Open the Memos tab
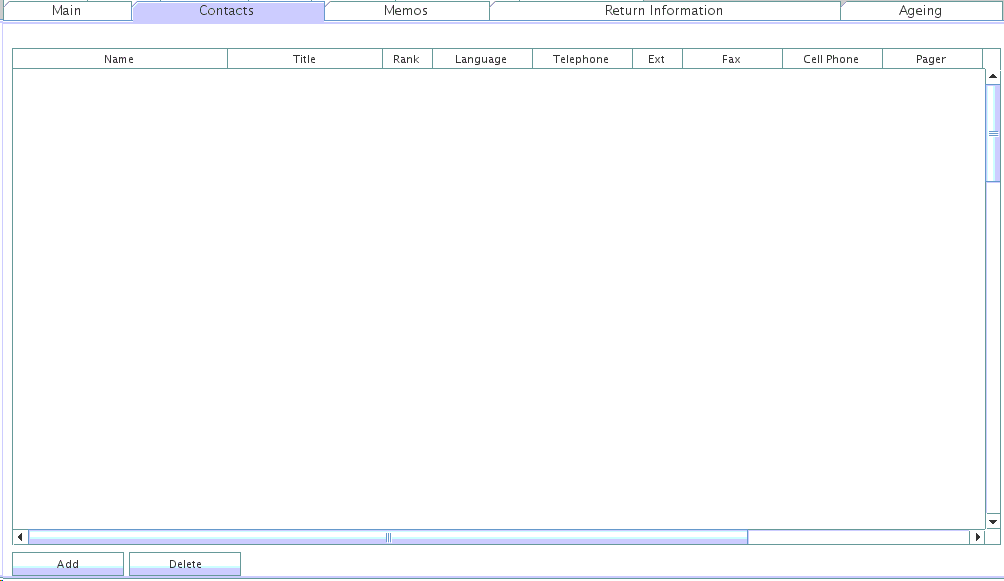 click(406, 11)
